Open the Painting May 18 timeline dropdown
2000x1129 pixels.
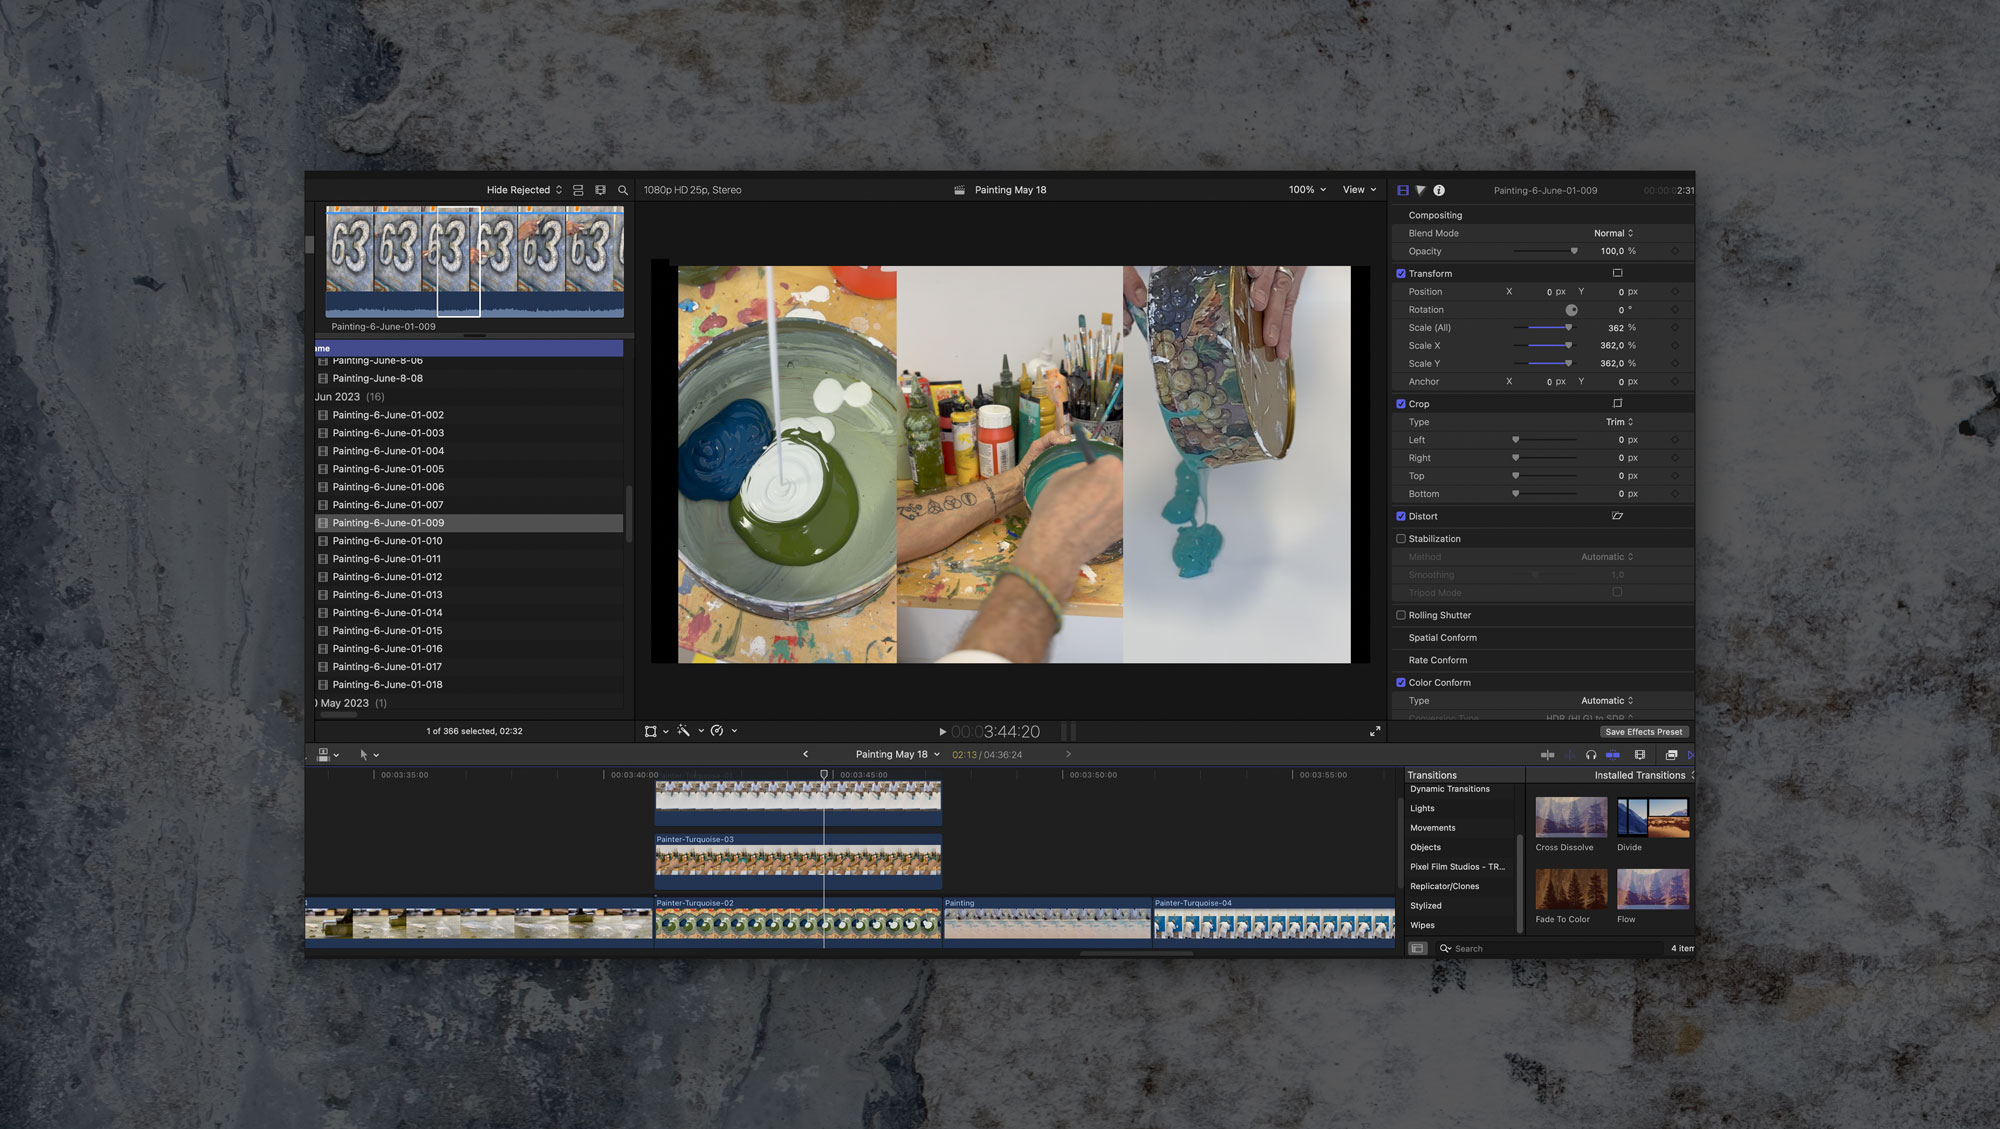click(x=897, y=755)
